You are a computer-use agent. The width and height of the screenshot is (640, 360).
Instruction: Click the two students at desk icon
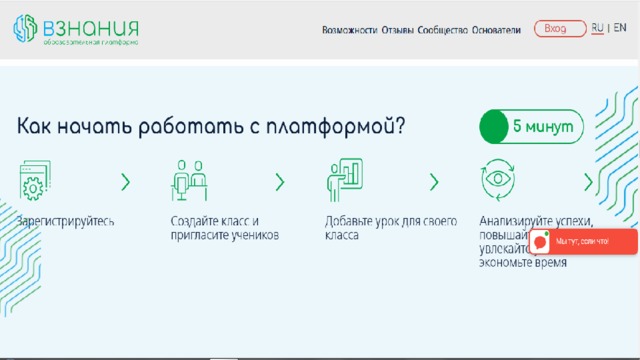pyautogui.click(x=189, y=180)
